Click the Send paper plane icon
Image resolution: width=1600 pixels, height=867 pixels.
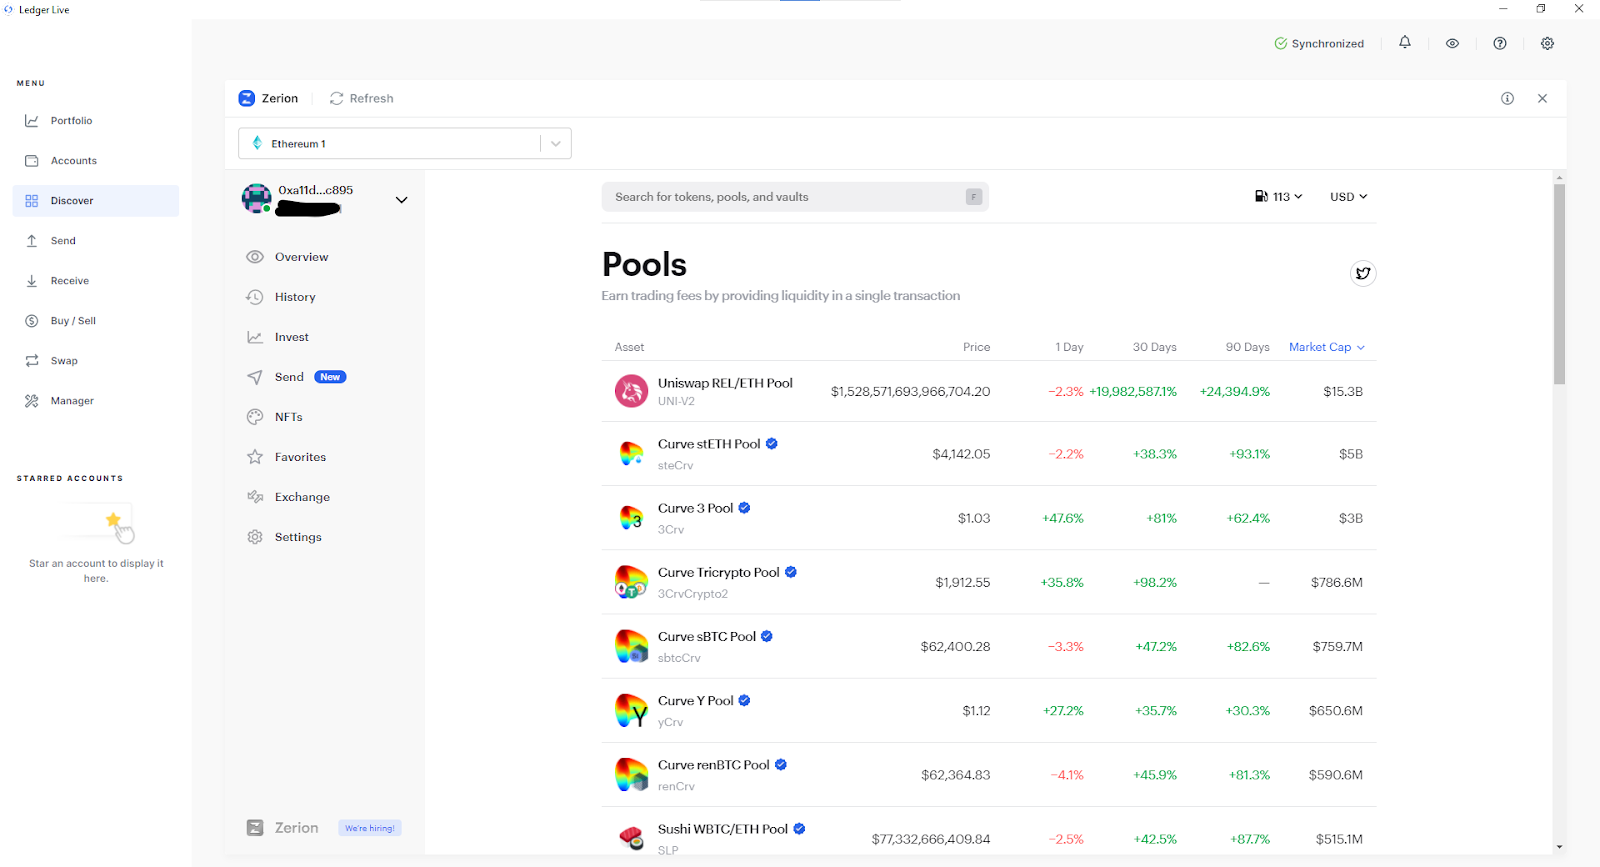(255, 377)
